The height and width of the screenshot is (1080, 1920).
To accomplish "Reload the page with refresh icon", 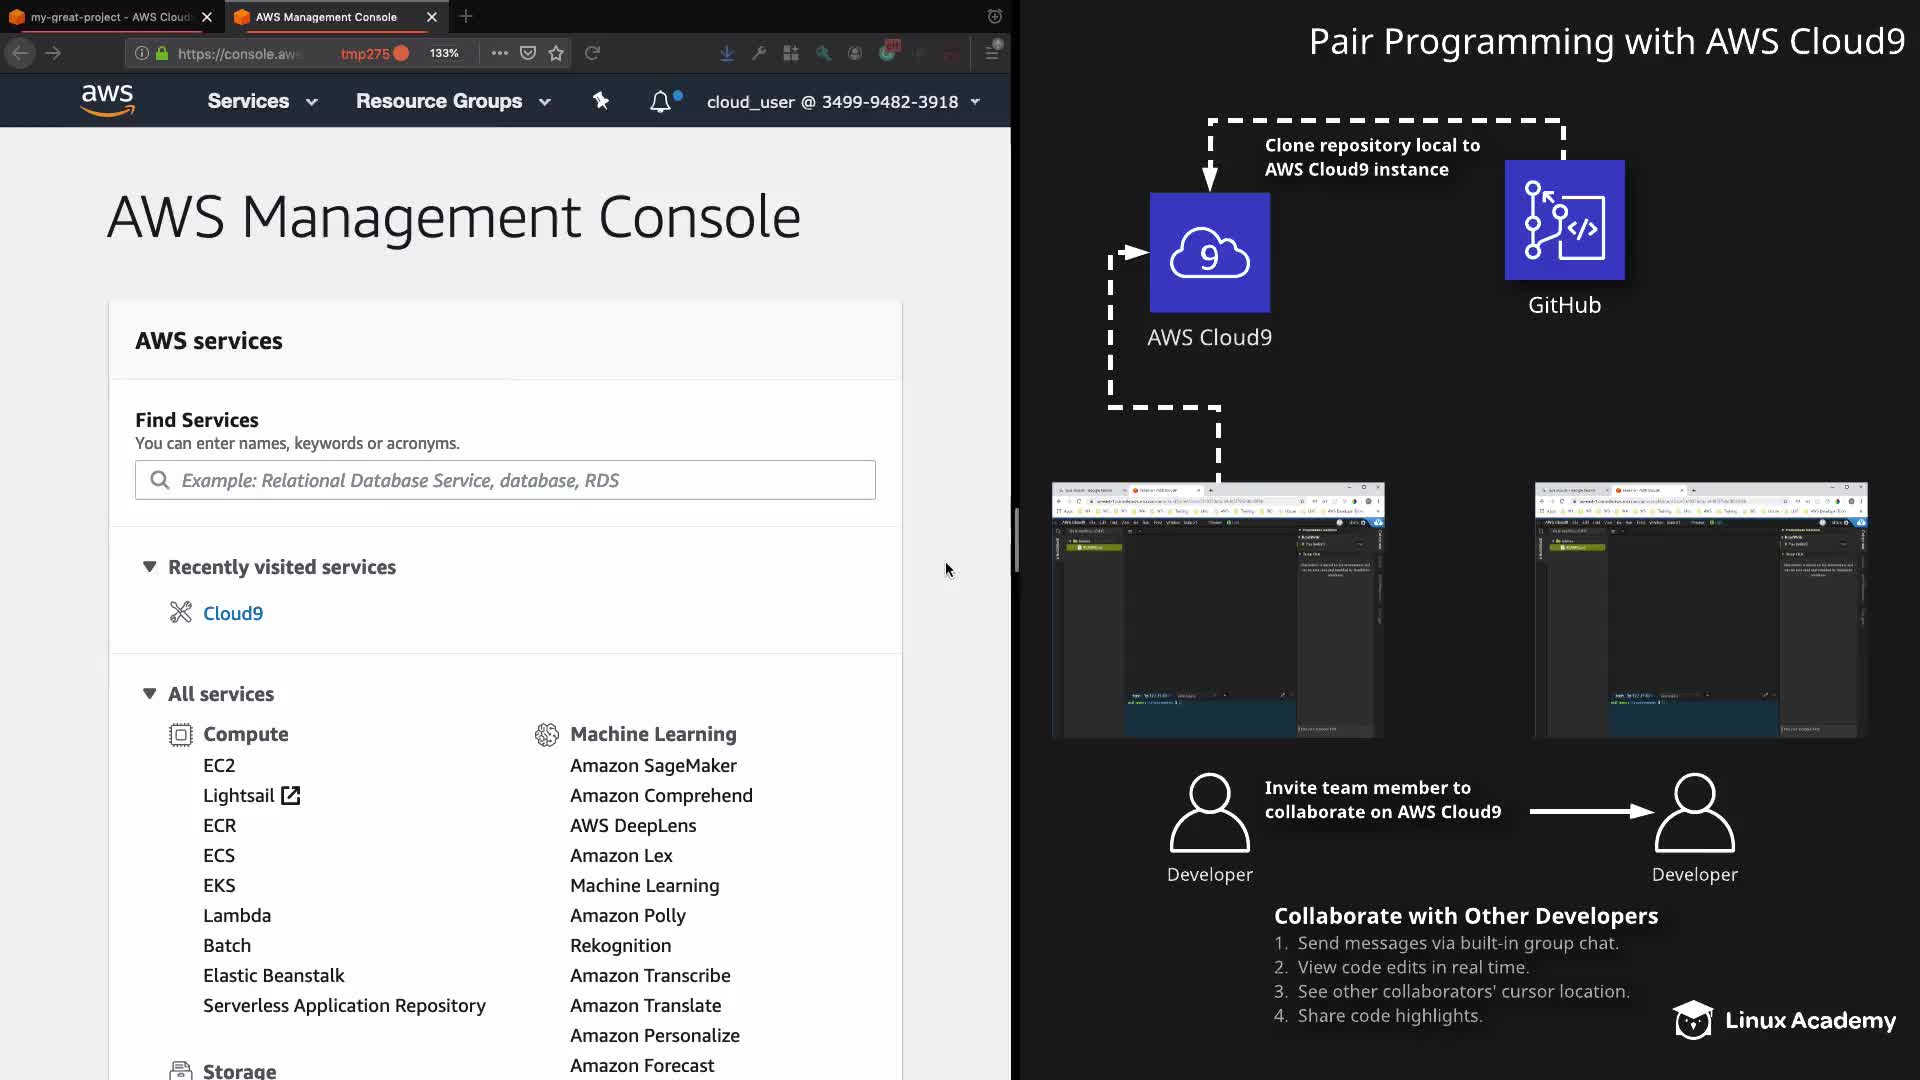I will [x=592, y=53].
